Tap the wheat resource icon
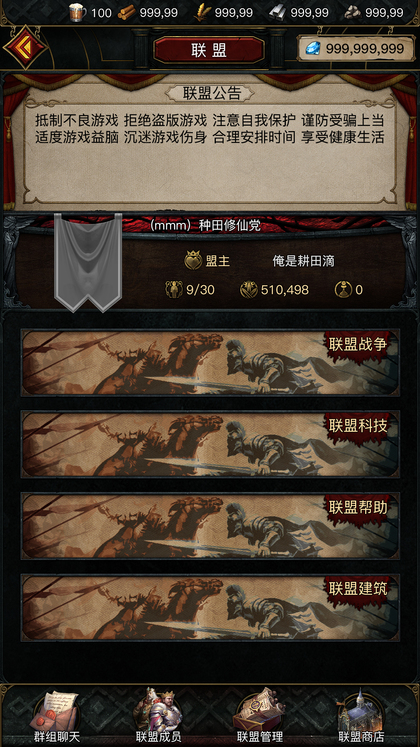The height and width of the screenshot is (747, 420). coord(202,12)
